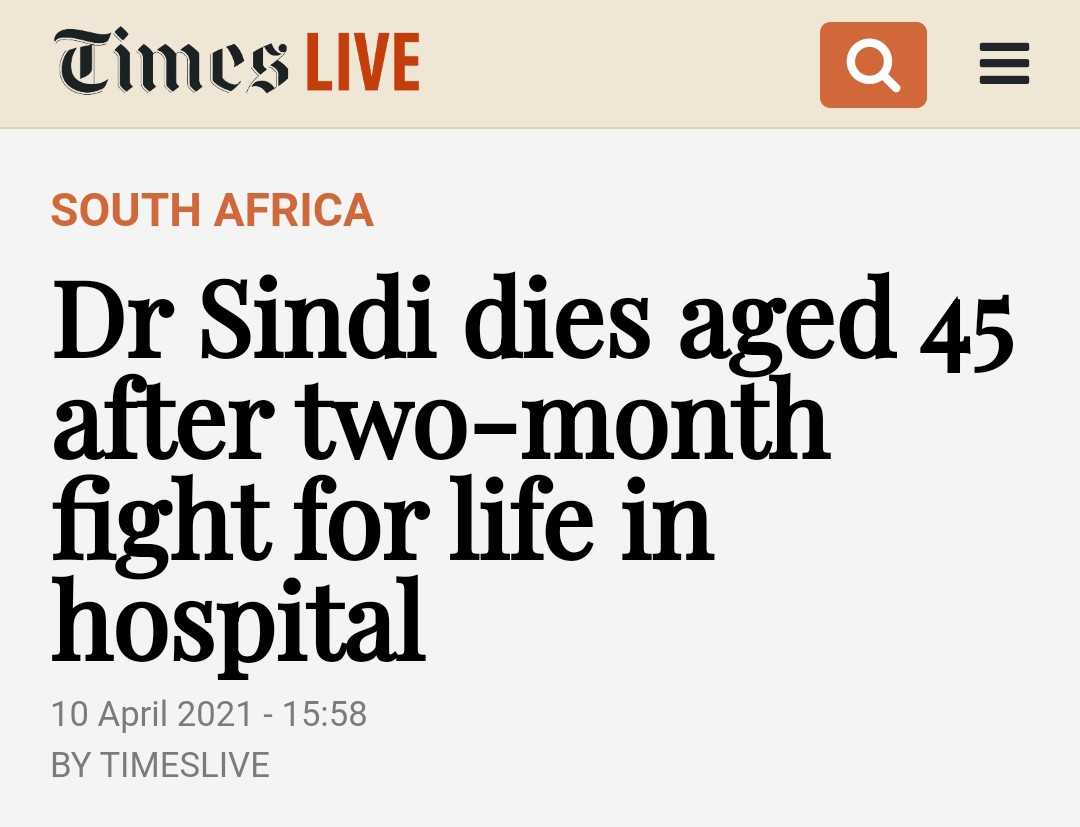Screen dimensions: 1080x827
Task: Click the orange 'LIVE' logo text
Action: coord(363,62)
